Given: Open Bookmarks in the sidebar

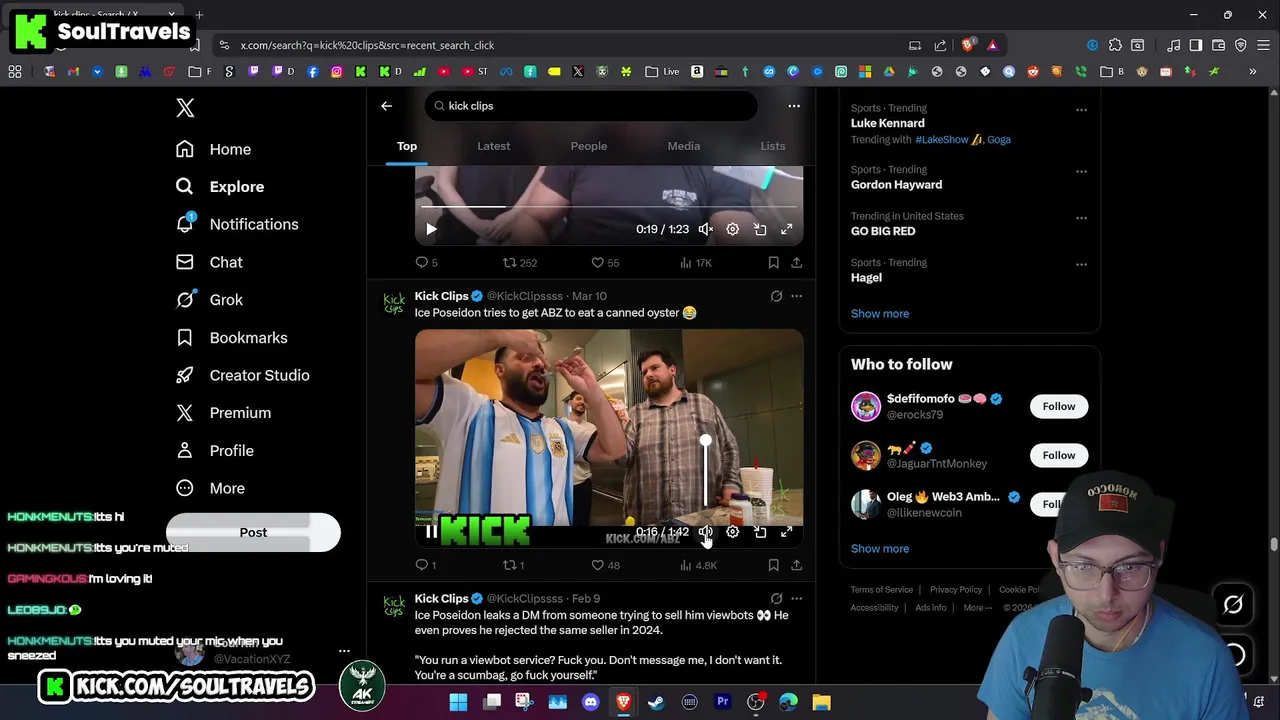Looking at the screenshot, I should (x=232, y=338).
